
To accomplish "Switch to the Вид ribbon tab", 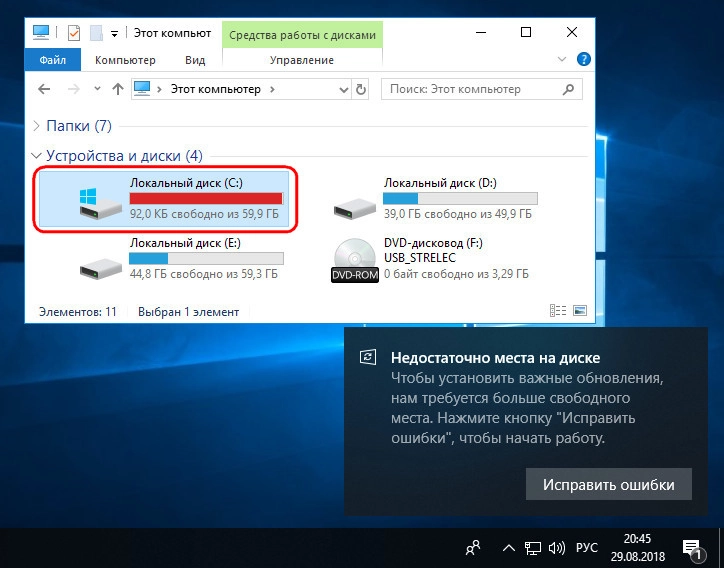I will point(195,60).
